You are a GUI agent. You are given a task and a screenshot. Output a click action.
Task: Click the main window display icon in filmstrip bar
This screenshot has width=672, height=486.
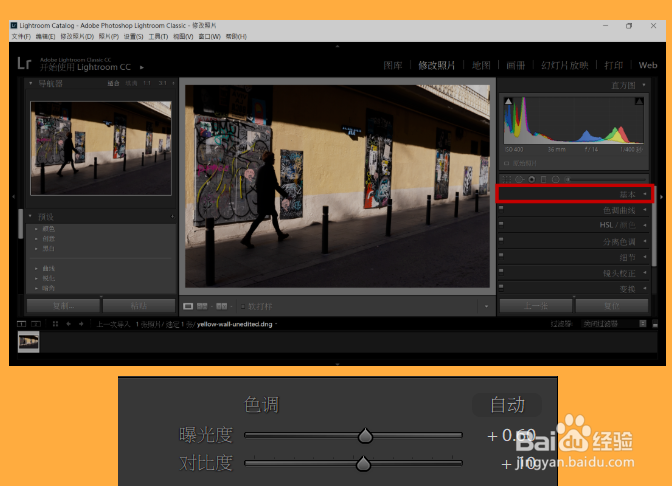pos(21,324)
